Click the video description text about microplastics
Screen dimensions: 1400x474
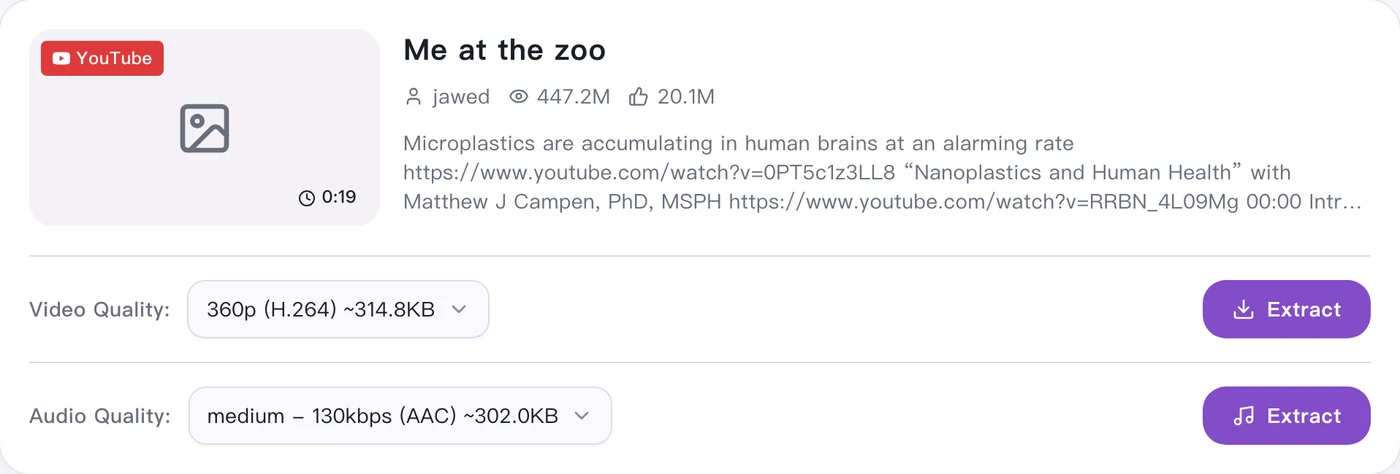click(882, 173)
